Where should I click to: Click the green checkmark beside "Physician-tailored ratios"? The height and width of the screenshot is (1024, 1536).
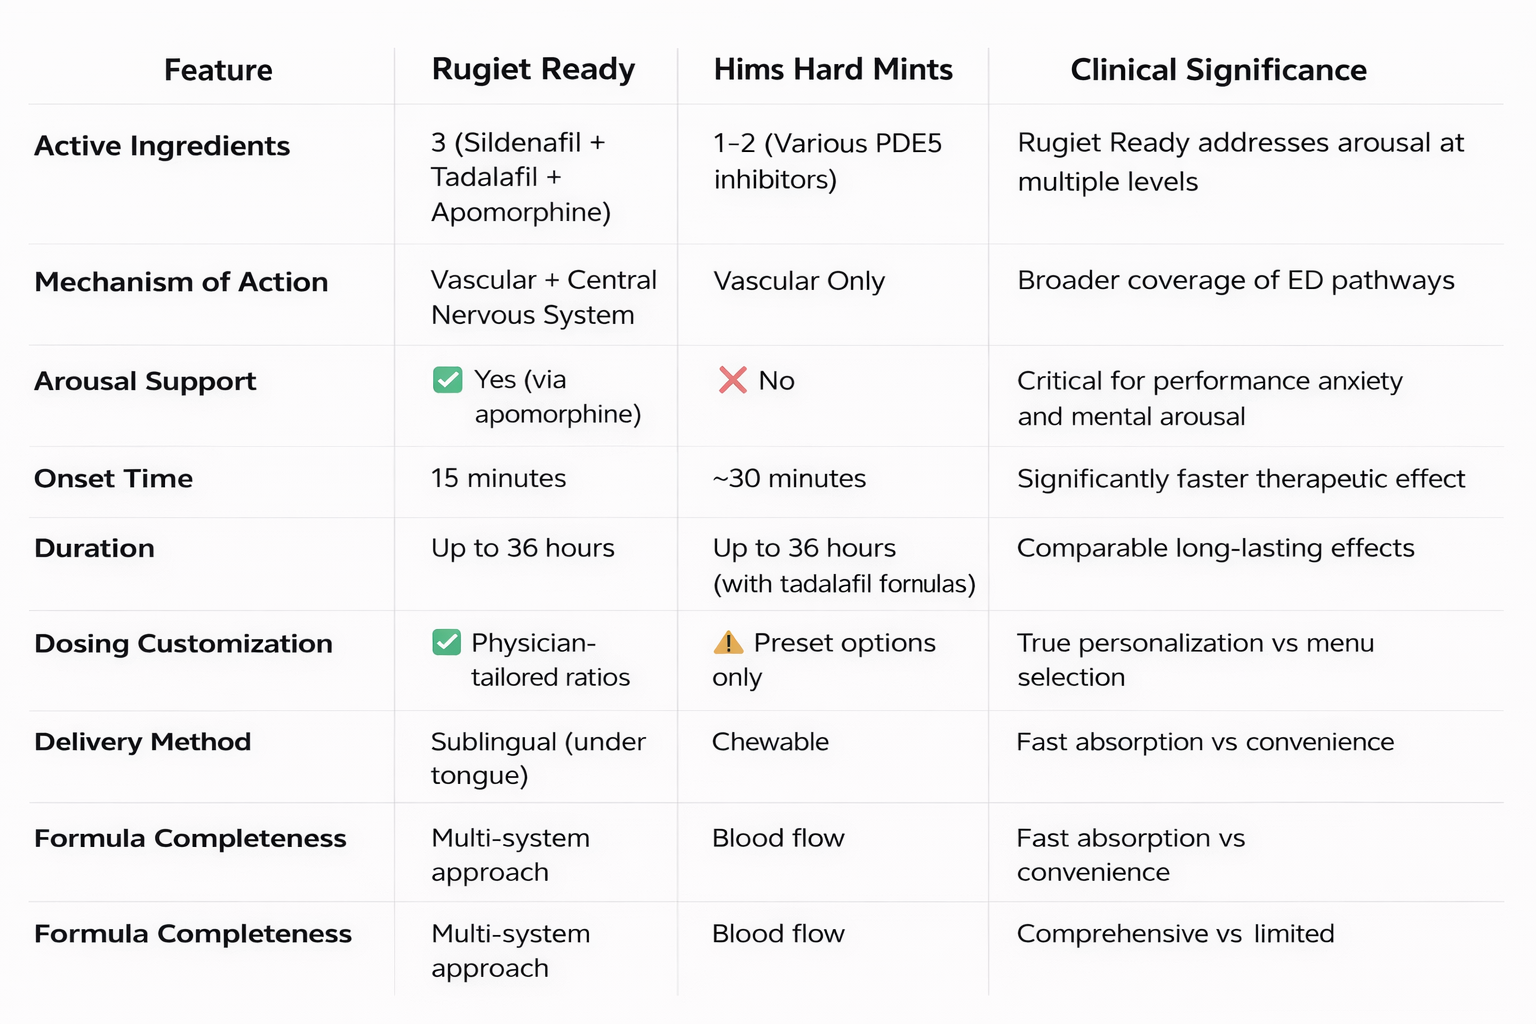coord(446,642)
